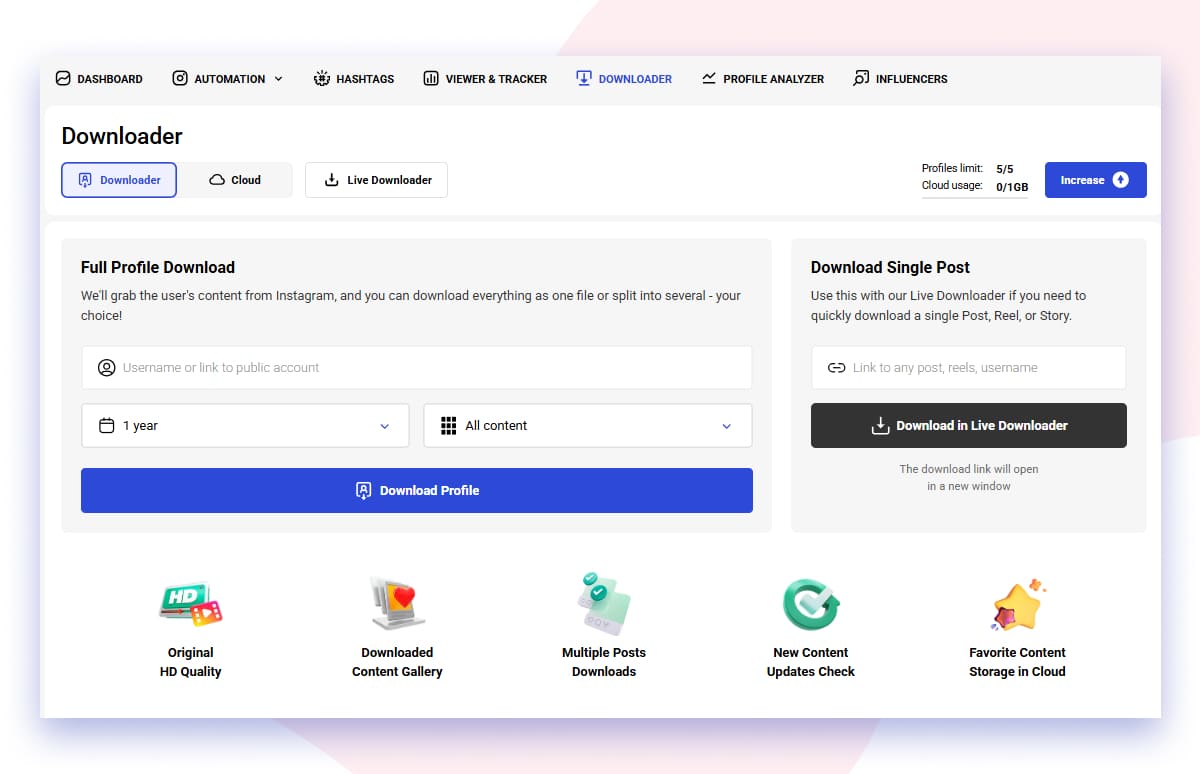Screen dimensions: 1200x774
Task: Select the Dashboard navigation item
Action: [99, 78]
